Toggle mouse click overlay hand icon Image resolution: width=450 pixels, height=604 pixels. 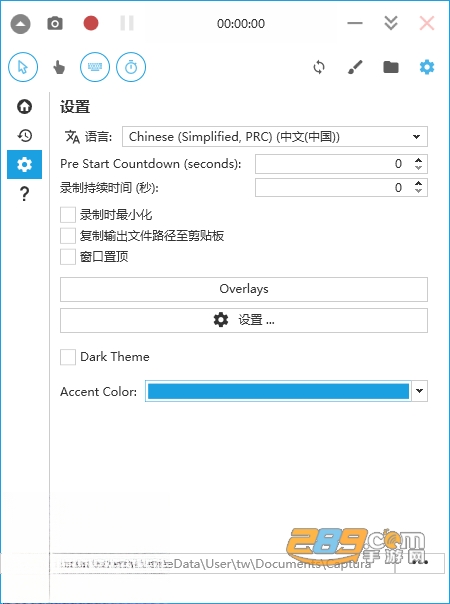[59, 67]
